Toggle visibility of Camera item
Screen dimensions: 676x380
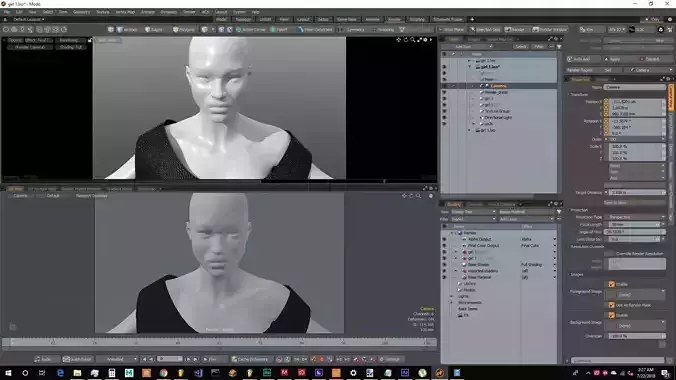pyautogui.click(x=444, y=86)
